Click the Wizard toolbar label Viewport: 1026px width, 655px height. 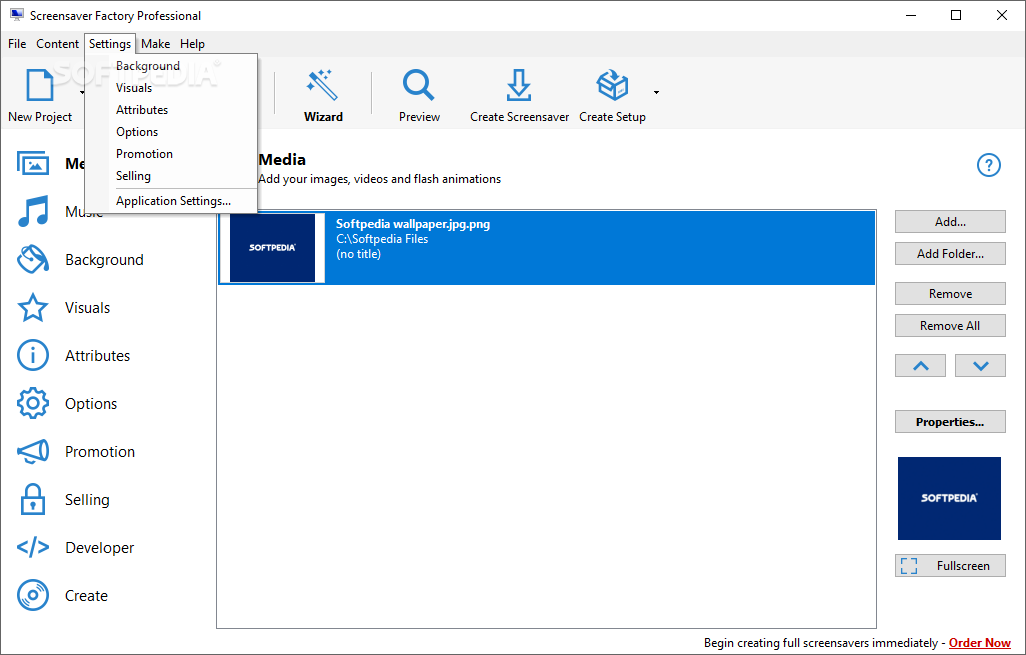(323, 116)
